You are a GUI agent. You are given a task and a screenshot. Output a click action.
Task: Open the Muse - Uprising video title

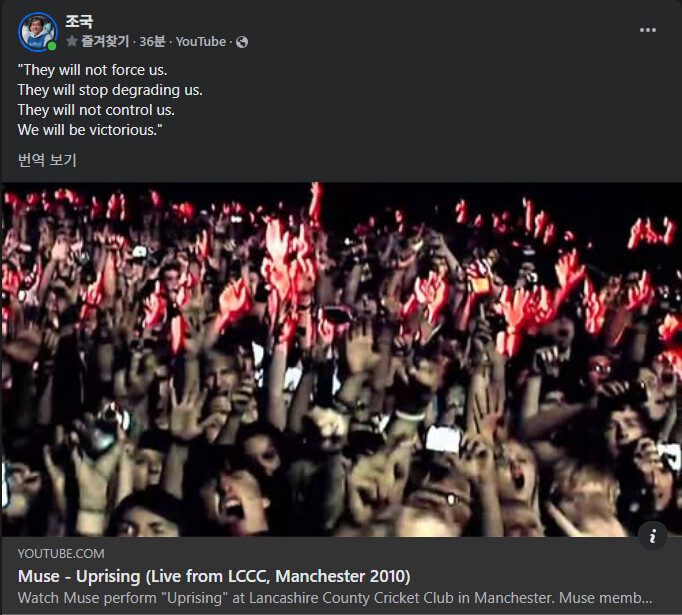[x=214, y=576]
